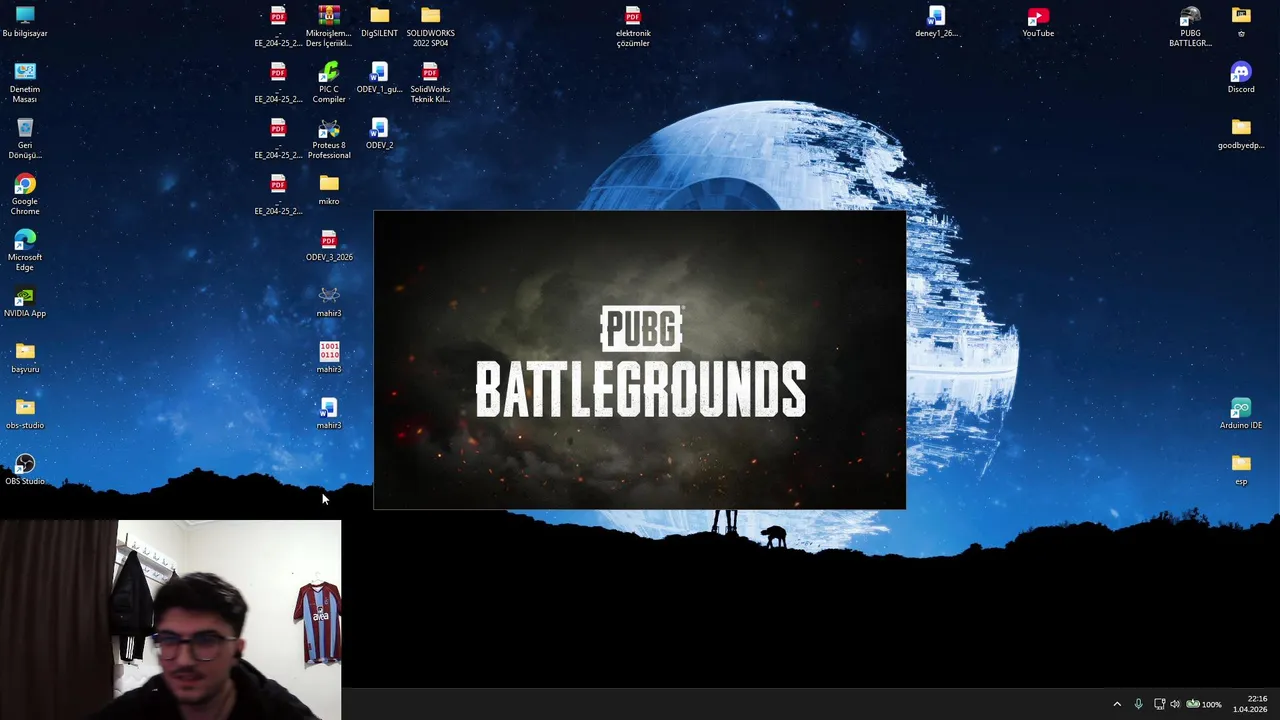Open the deney1_26... Word document icon
This screenshot has height=720, width=1280.
[x=936, y=22]
